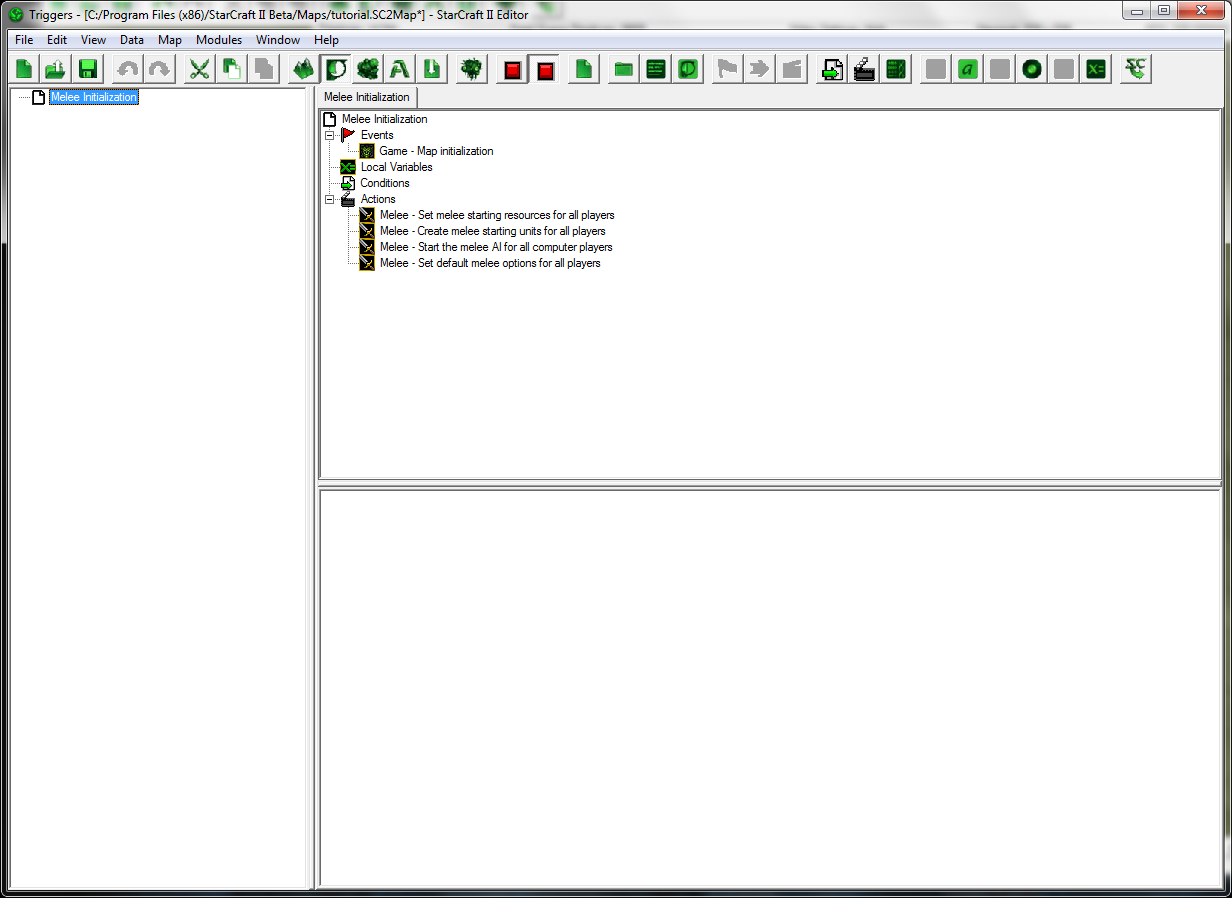Select 'Set default melee options' action

pyautogui.click(x=490, y=263)
